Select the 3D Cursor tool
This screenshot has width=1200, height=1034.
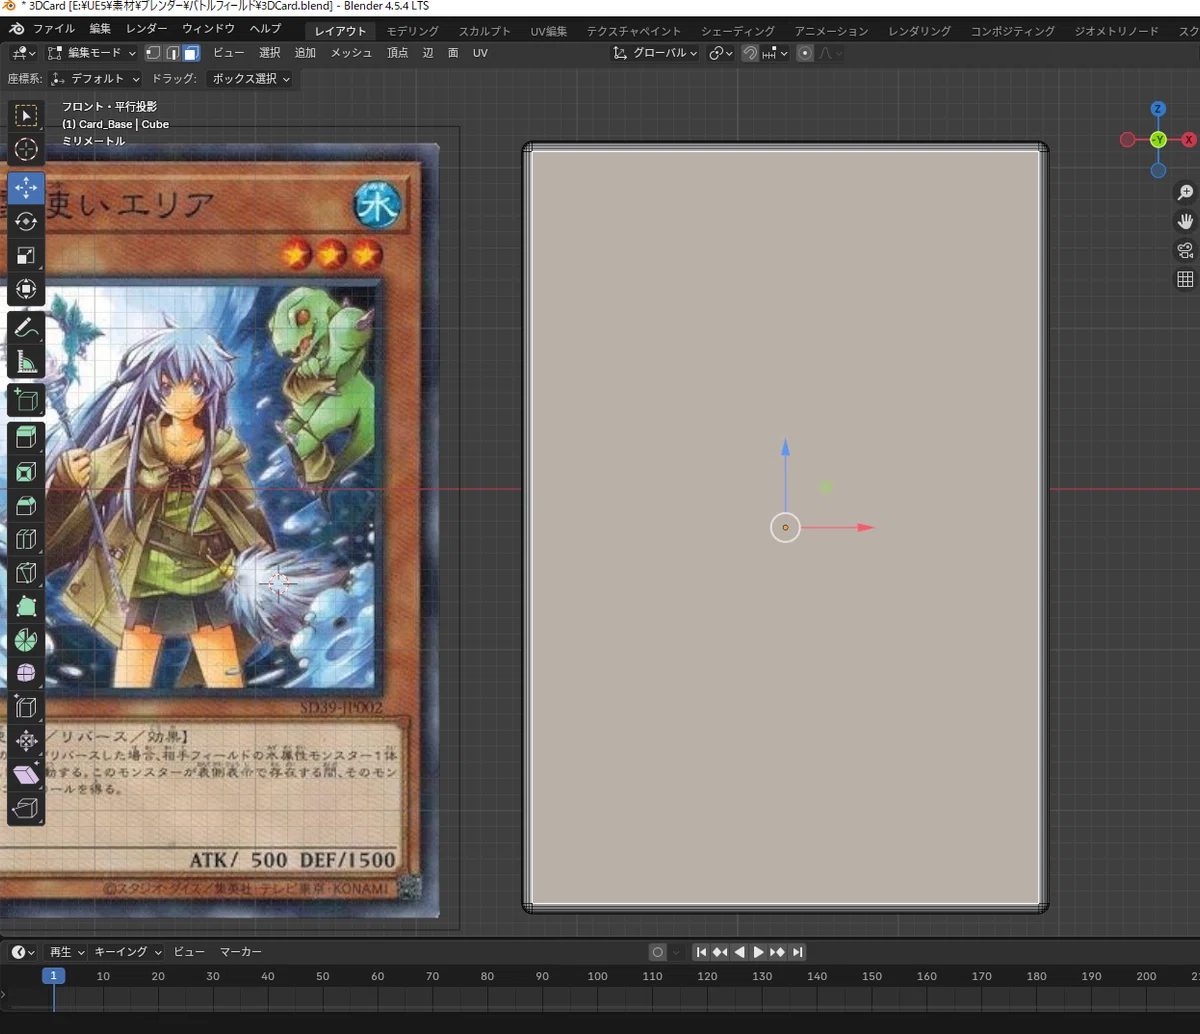click(x=26, y=150)
